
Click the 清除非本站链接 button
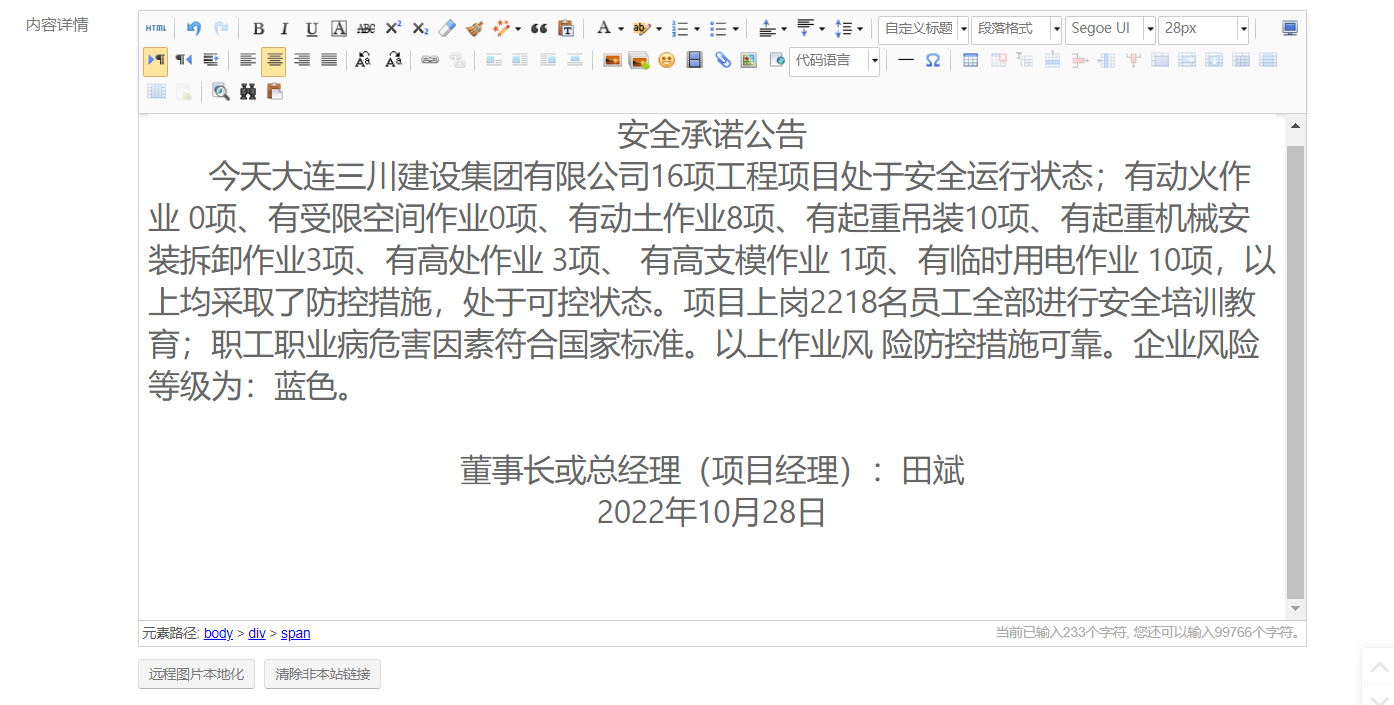click(x=322, y=674)
